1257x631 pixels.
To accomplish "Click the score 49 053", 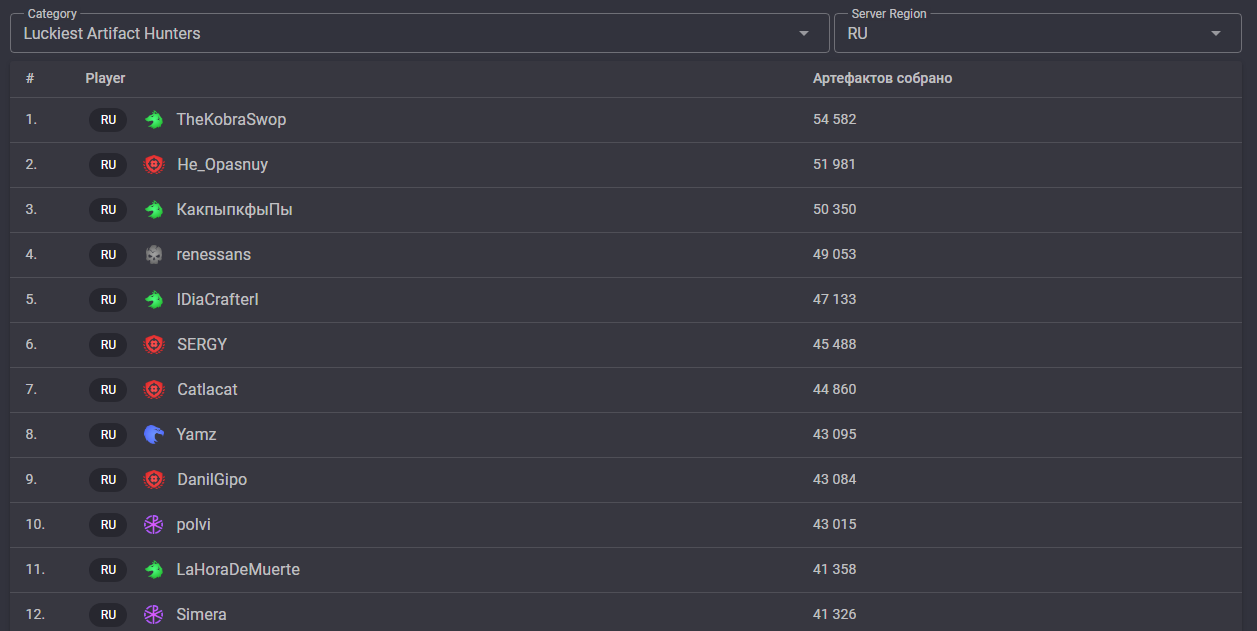I will click(834, 254).
